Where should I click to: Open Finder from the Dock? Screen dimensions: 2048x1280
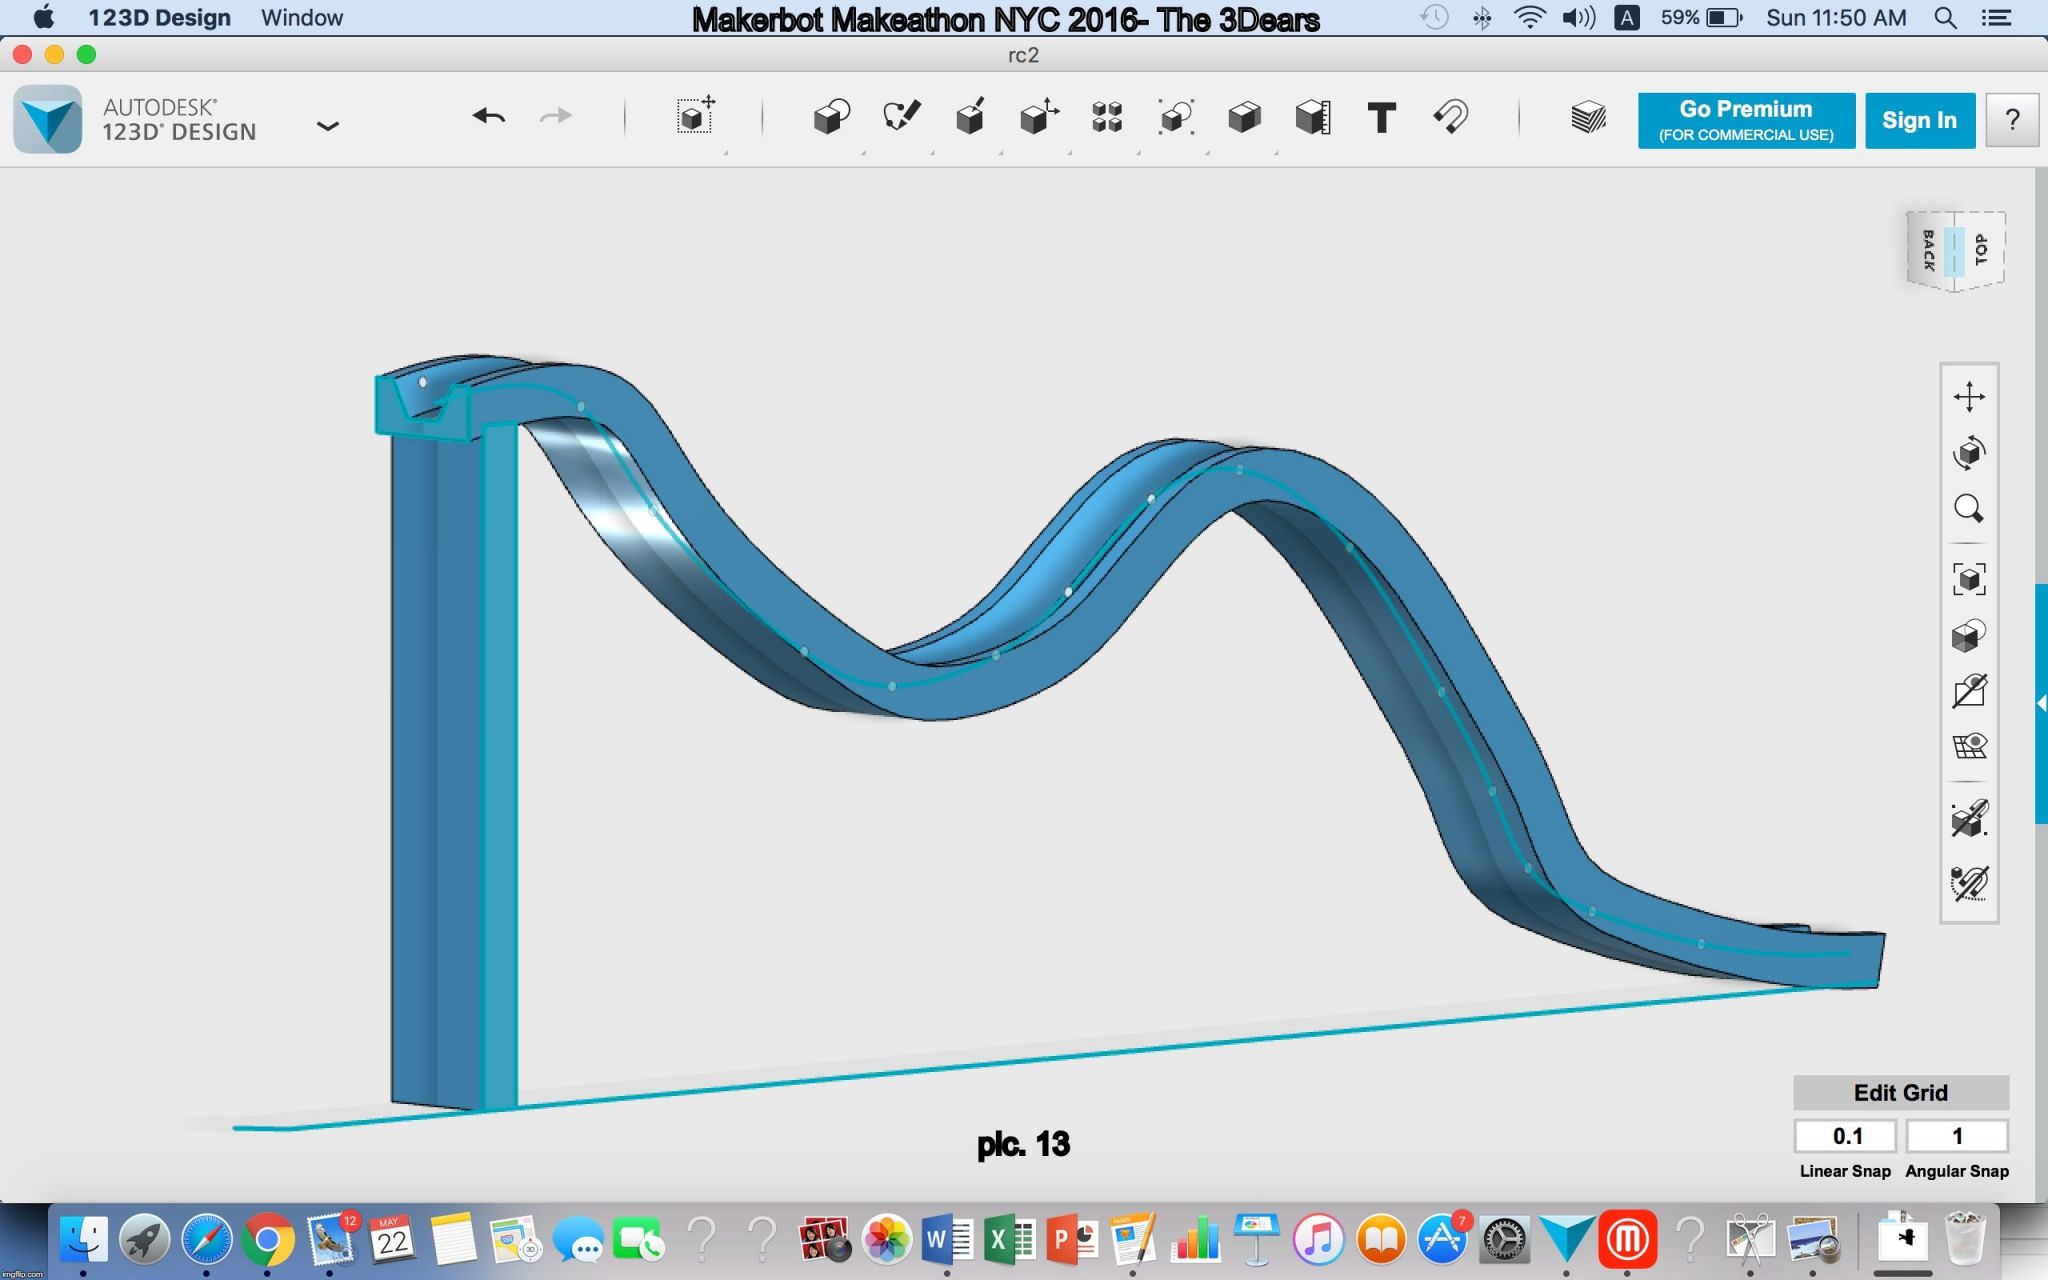tap(83, 1240)
